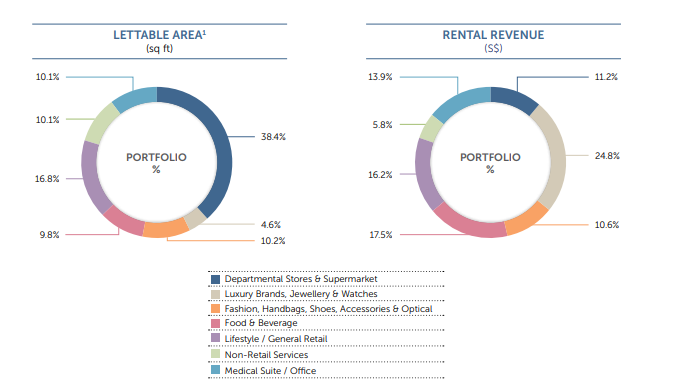Click the Departmental Stores & Supermarket legend swatch
The image size is (683, 387).
[x=215, y=279]
